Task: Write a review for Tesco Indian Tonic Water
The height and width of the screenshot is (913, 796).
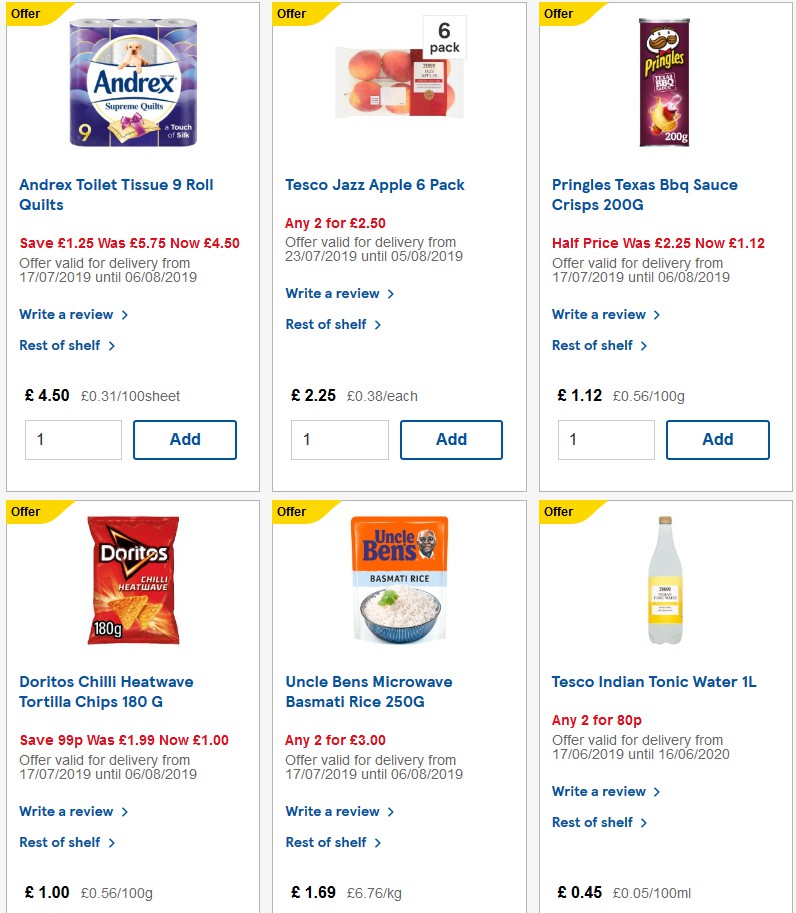Action: pos(600,791)
